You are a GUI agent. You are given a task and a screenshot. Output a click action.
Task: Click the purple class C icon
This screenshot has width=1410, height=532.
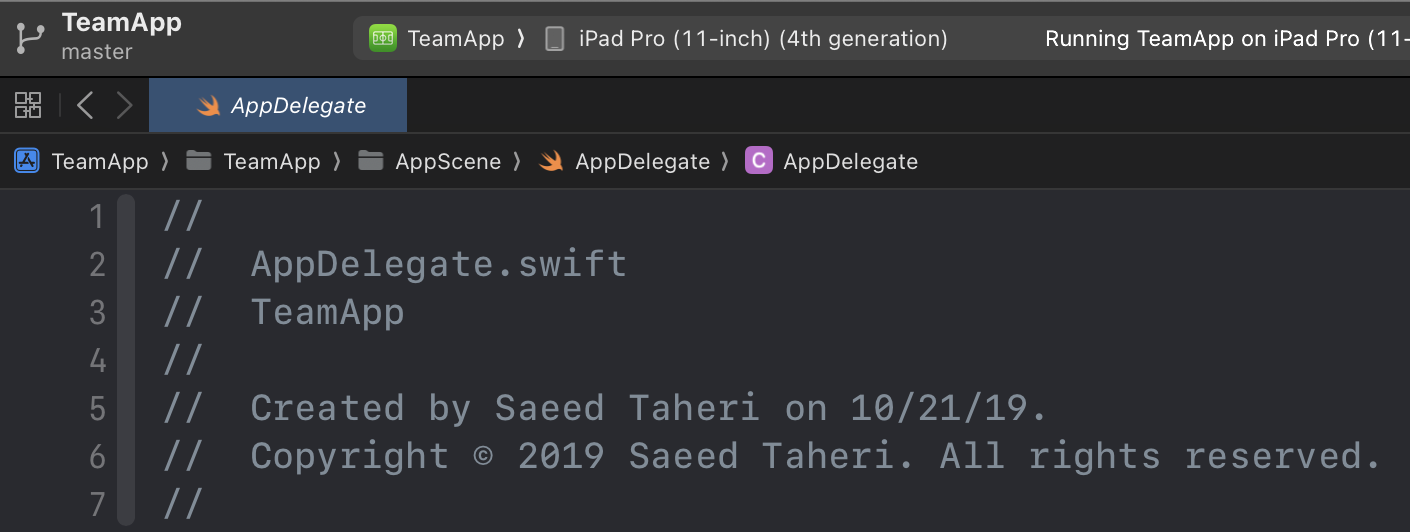pyautogui.click(x=759, y=161)
